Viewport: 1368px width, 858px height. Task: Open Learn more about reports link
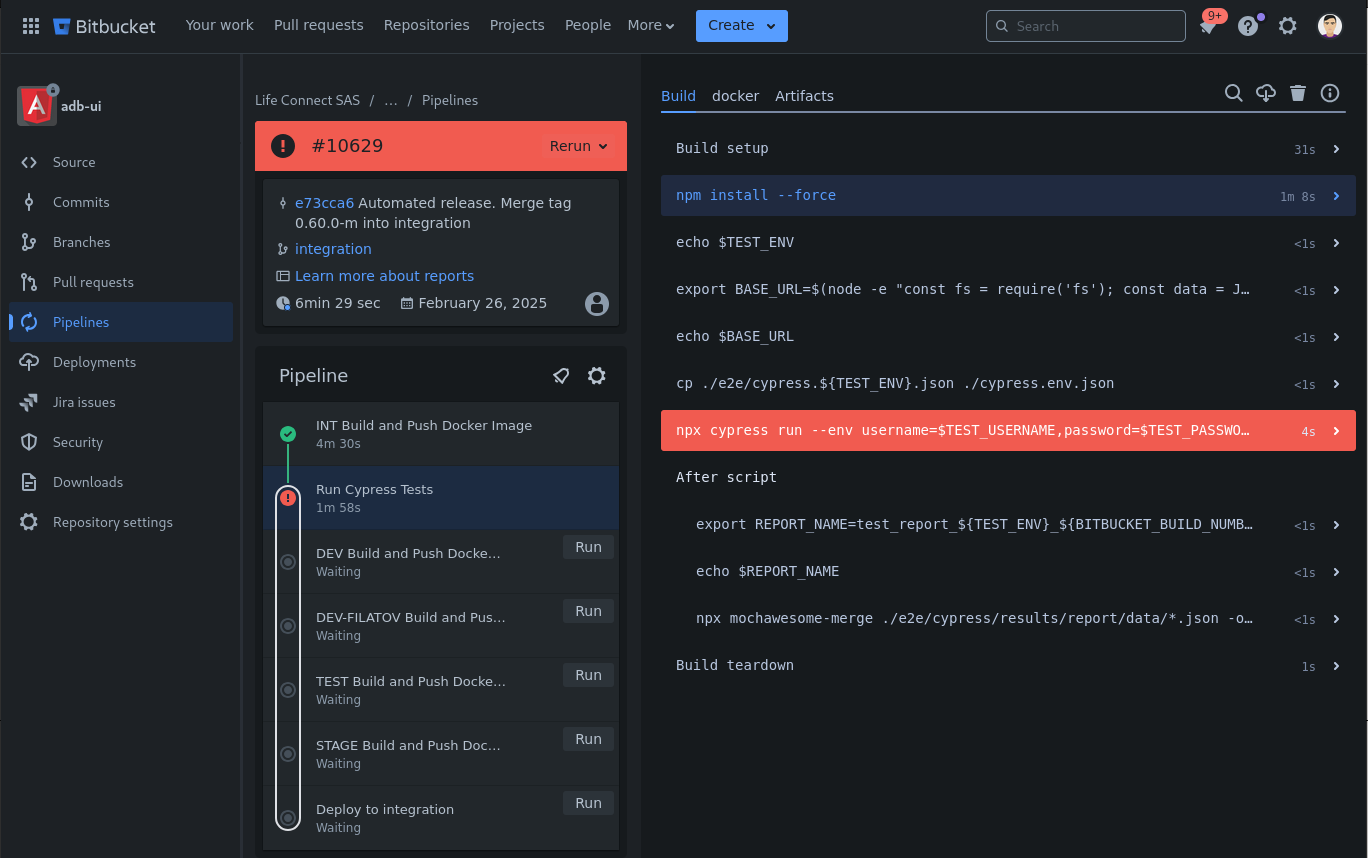coord(384,276)
